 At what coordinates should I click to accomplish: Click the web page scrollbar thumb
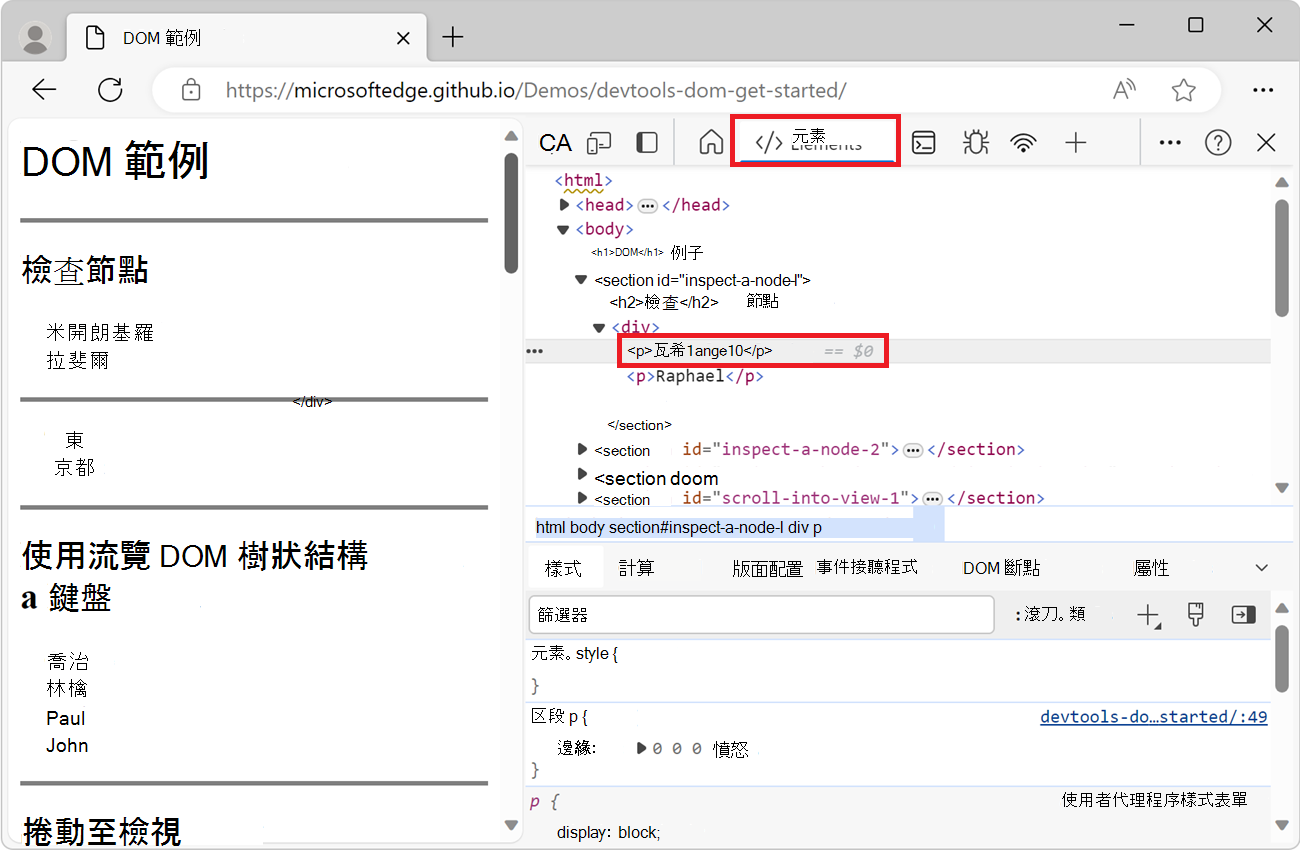(x=511, y=212)
